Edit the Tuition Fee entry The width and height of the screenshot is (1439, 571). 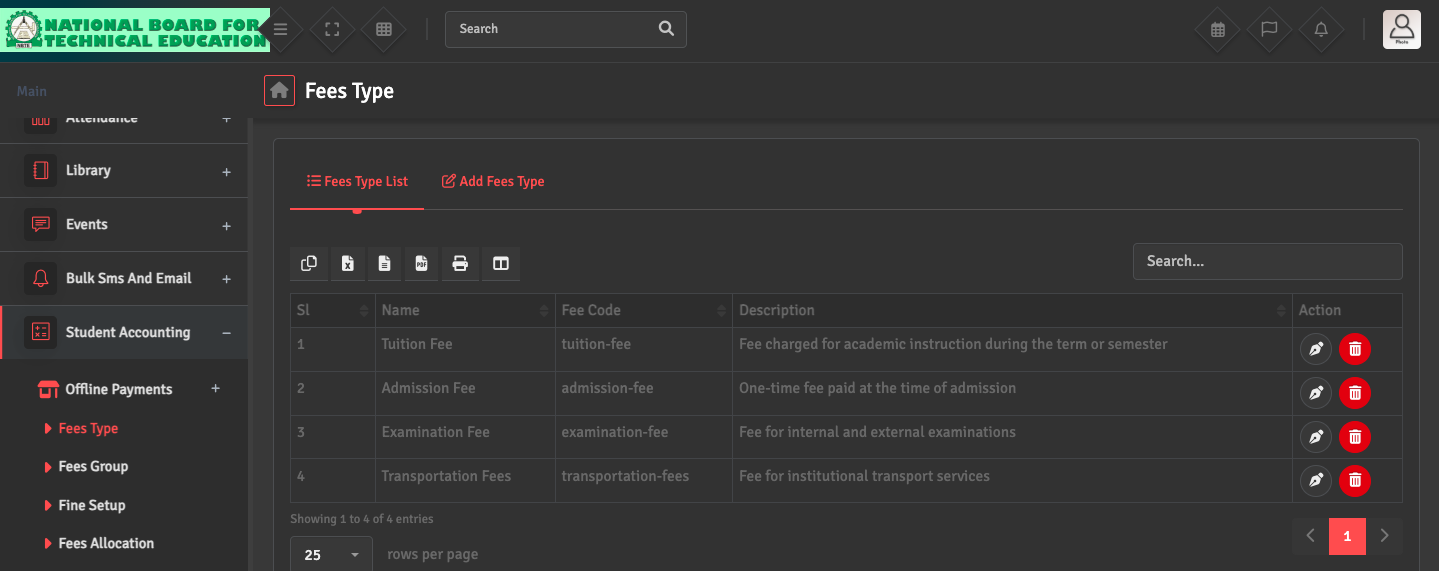point(1316,349)
